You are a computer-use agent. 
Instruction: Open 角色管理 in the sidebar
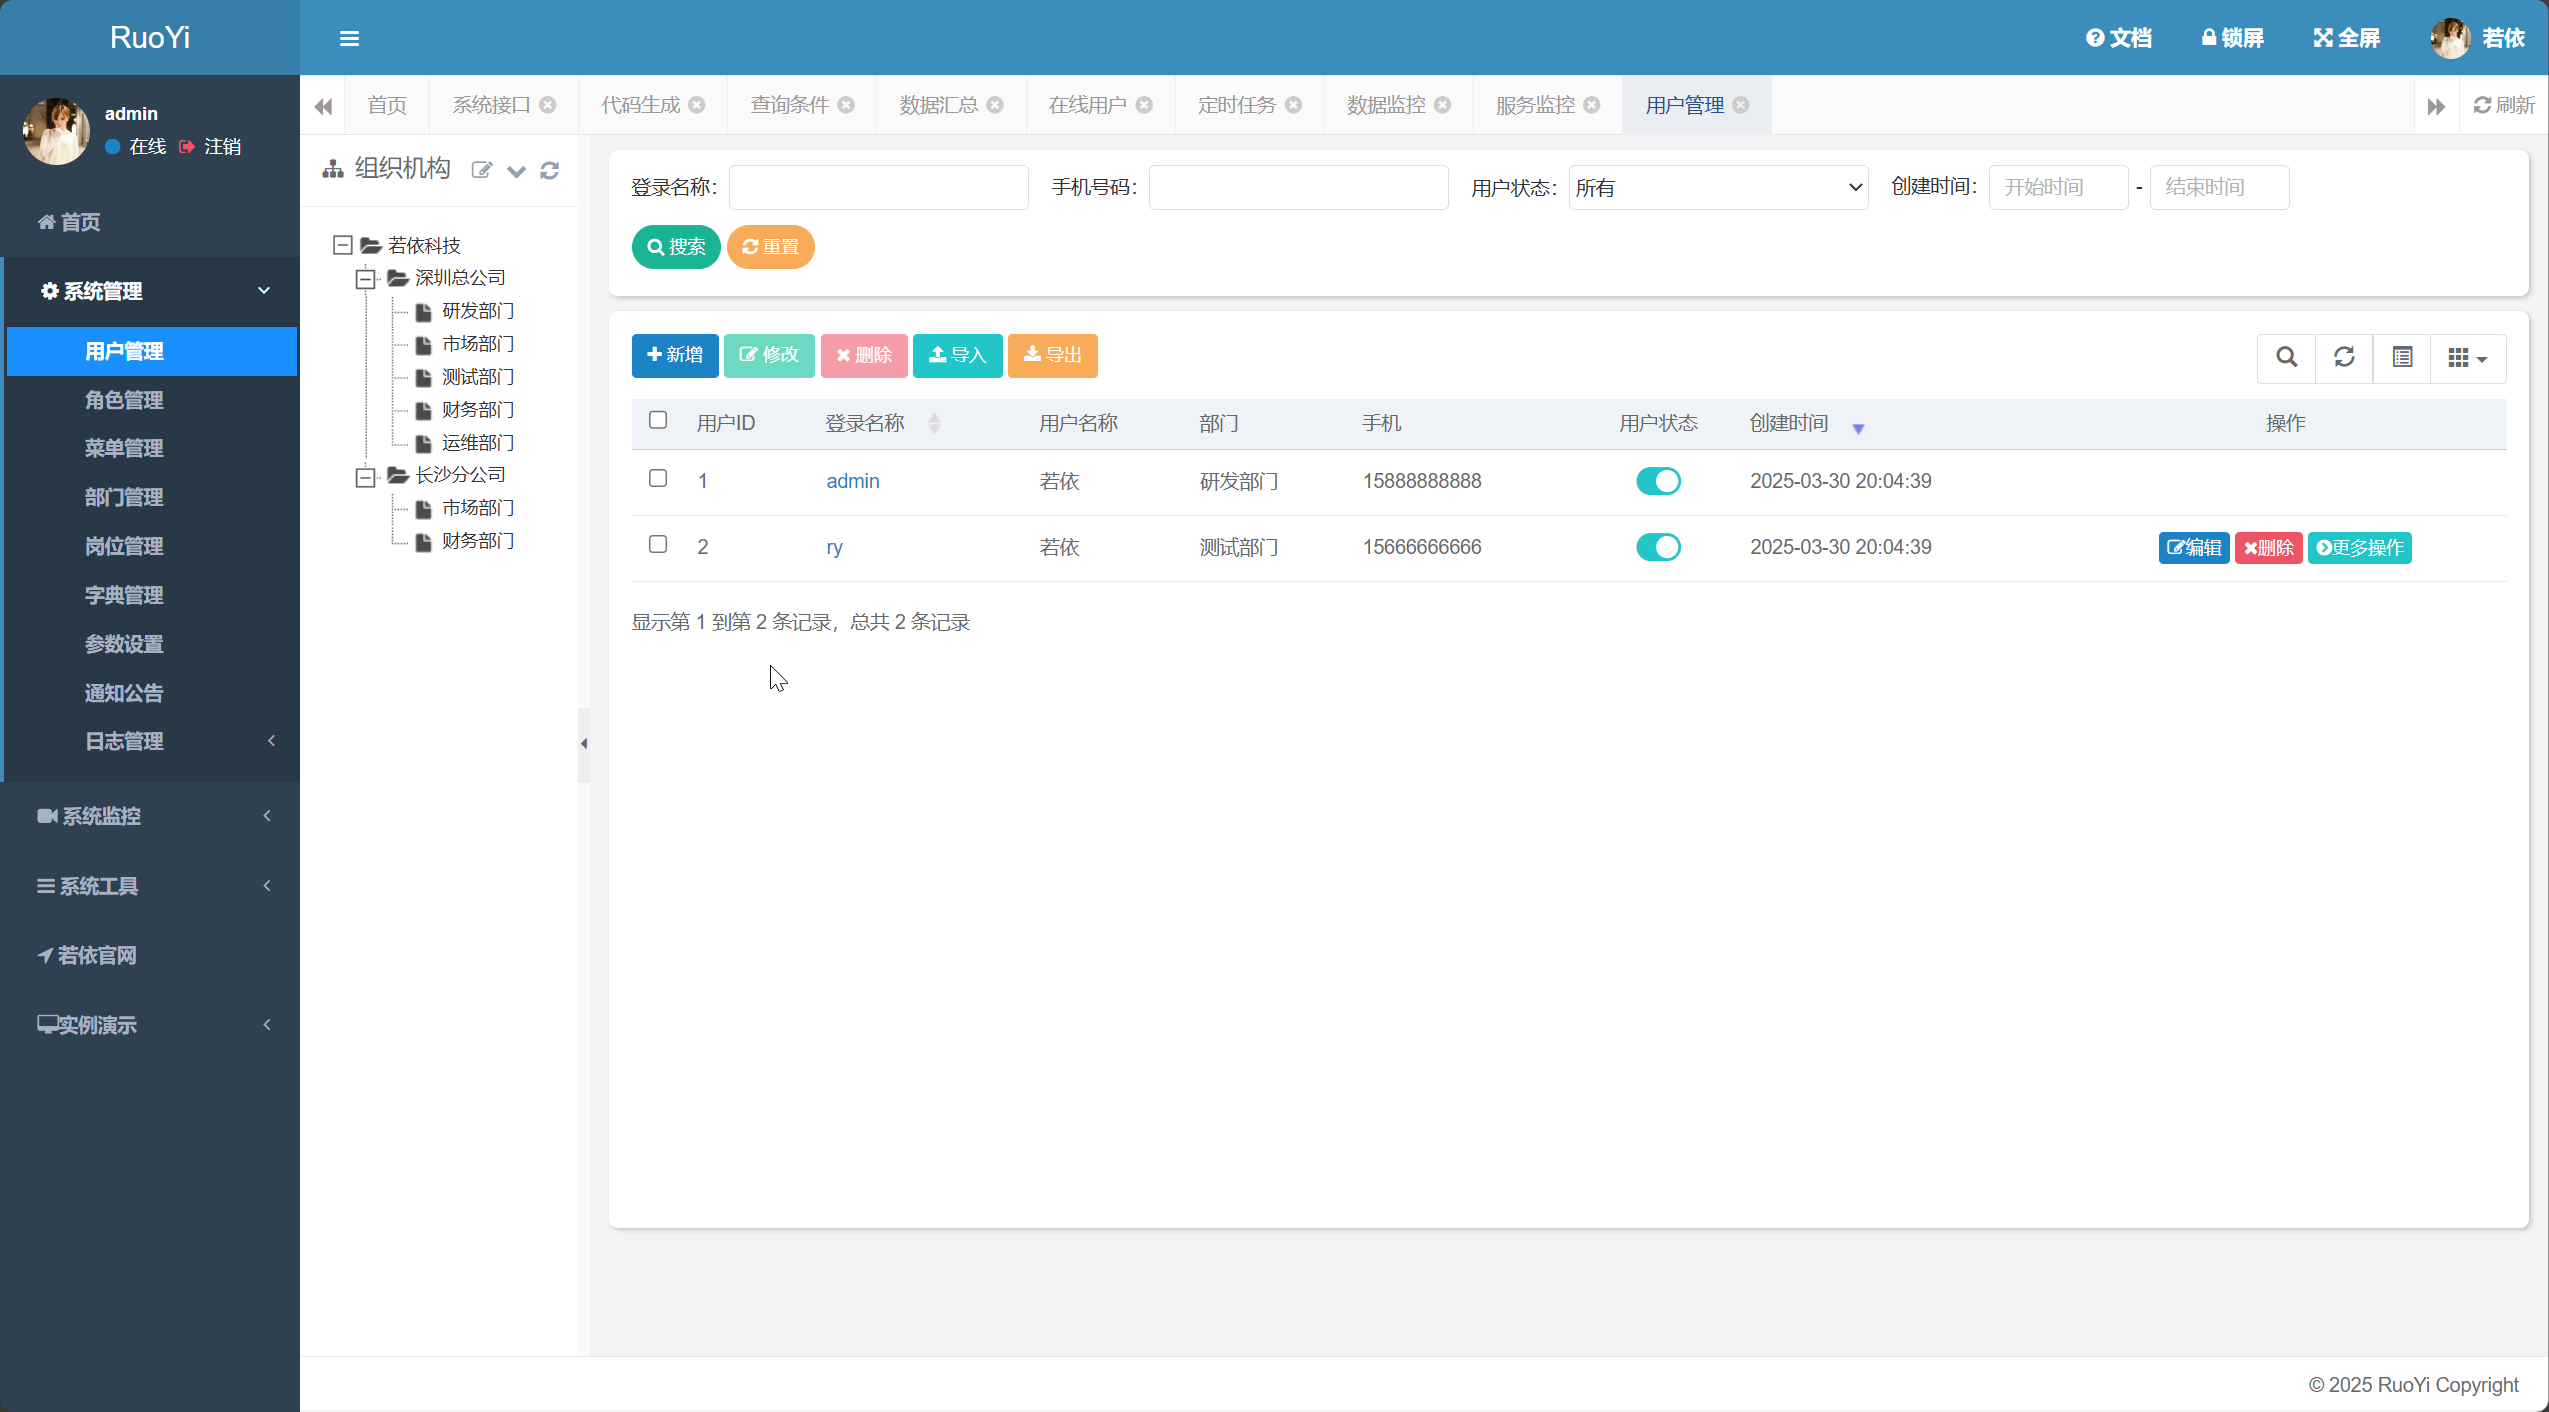point(124,400)
